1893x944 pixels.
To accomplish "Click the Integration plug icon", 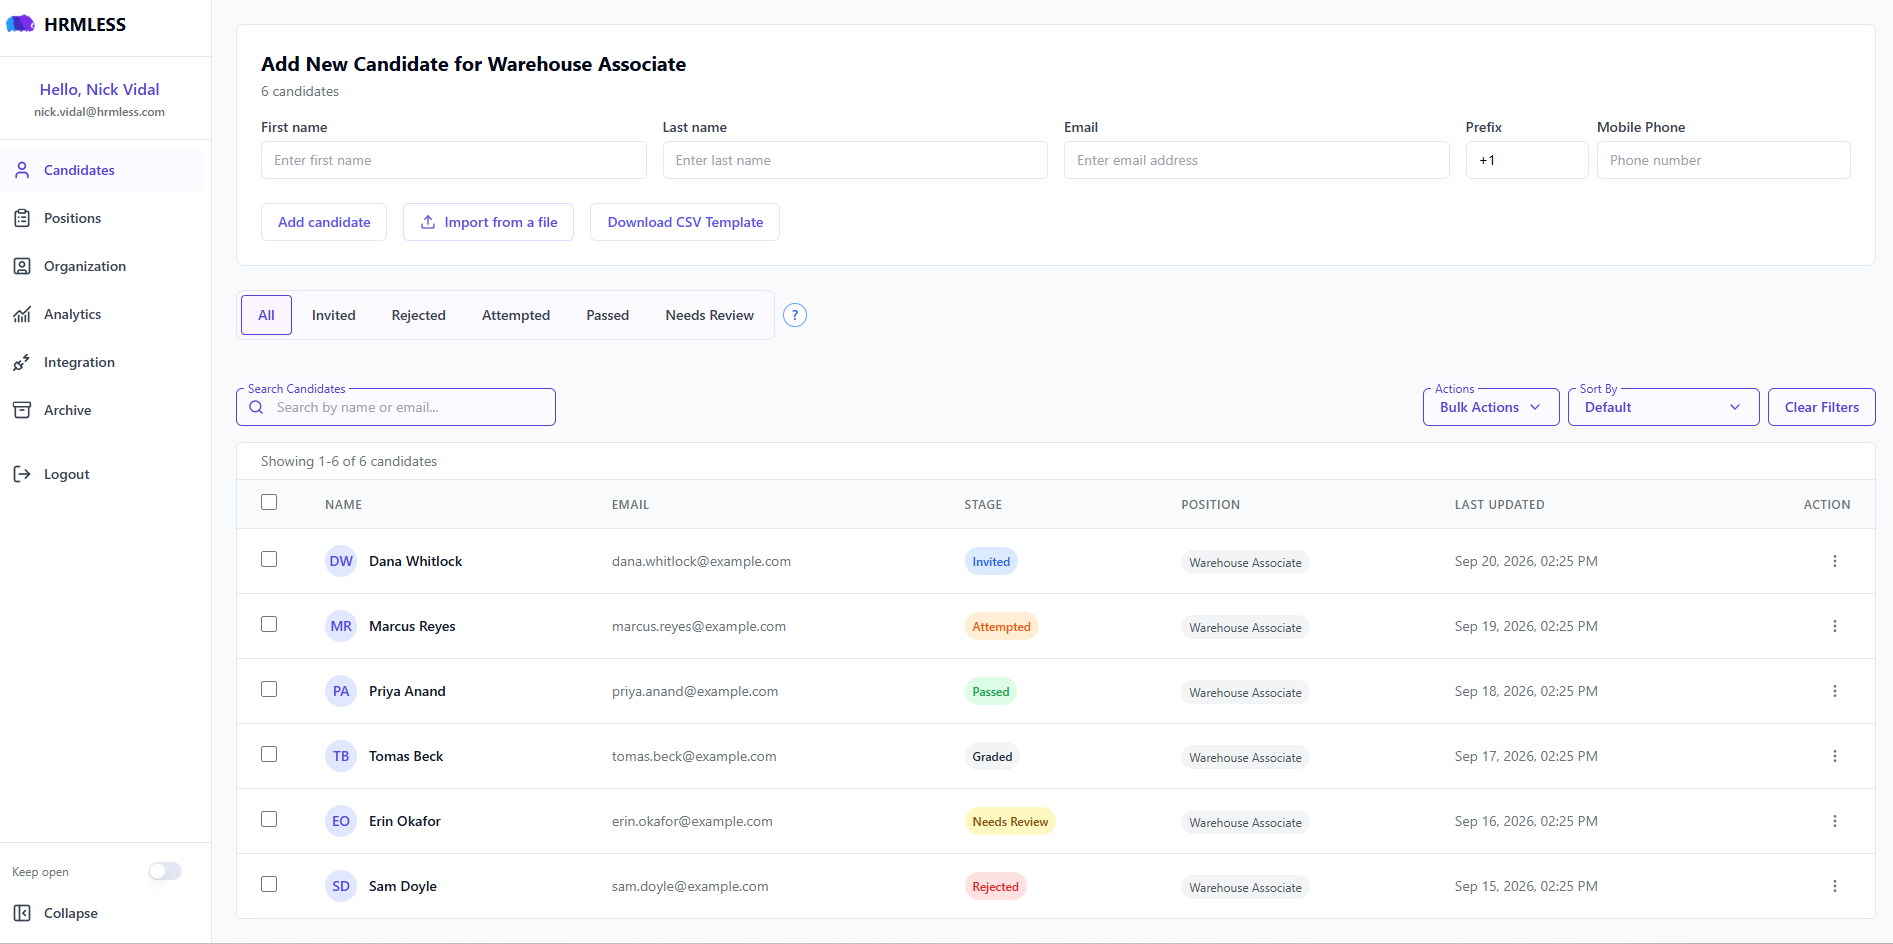I will tap(22, 362).
